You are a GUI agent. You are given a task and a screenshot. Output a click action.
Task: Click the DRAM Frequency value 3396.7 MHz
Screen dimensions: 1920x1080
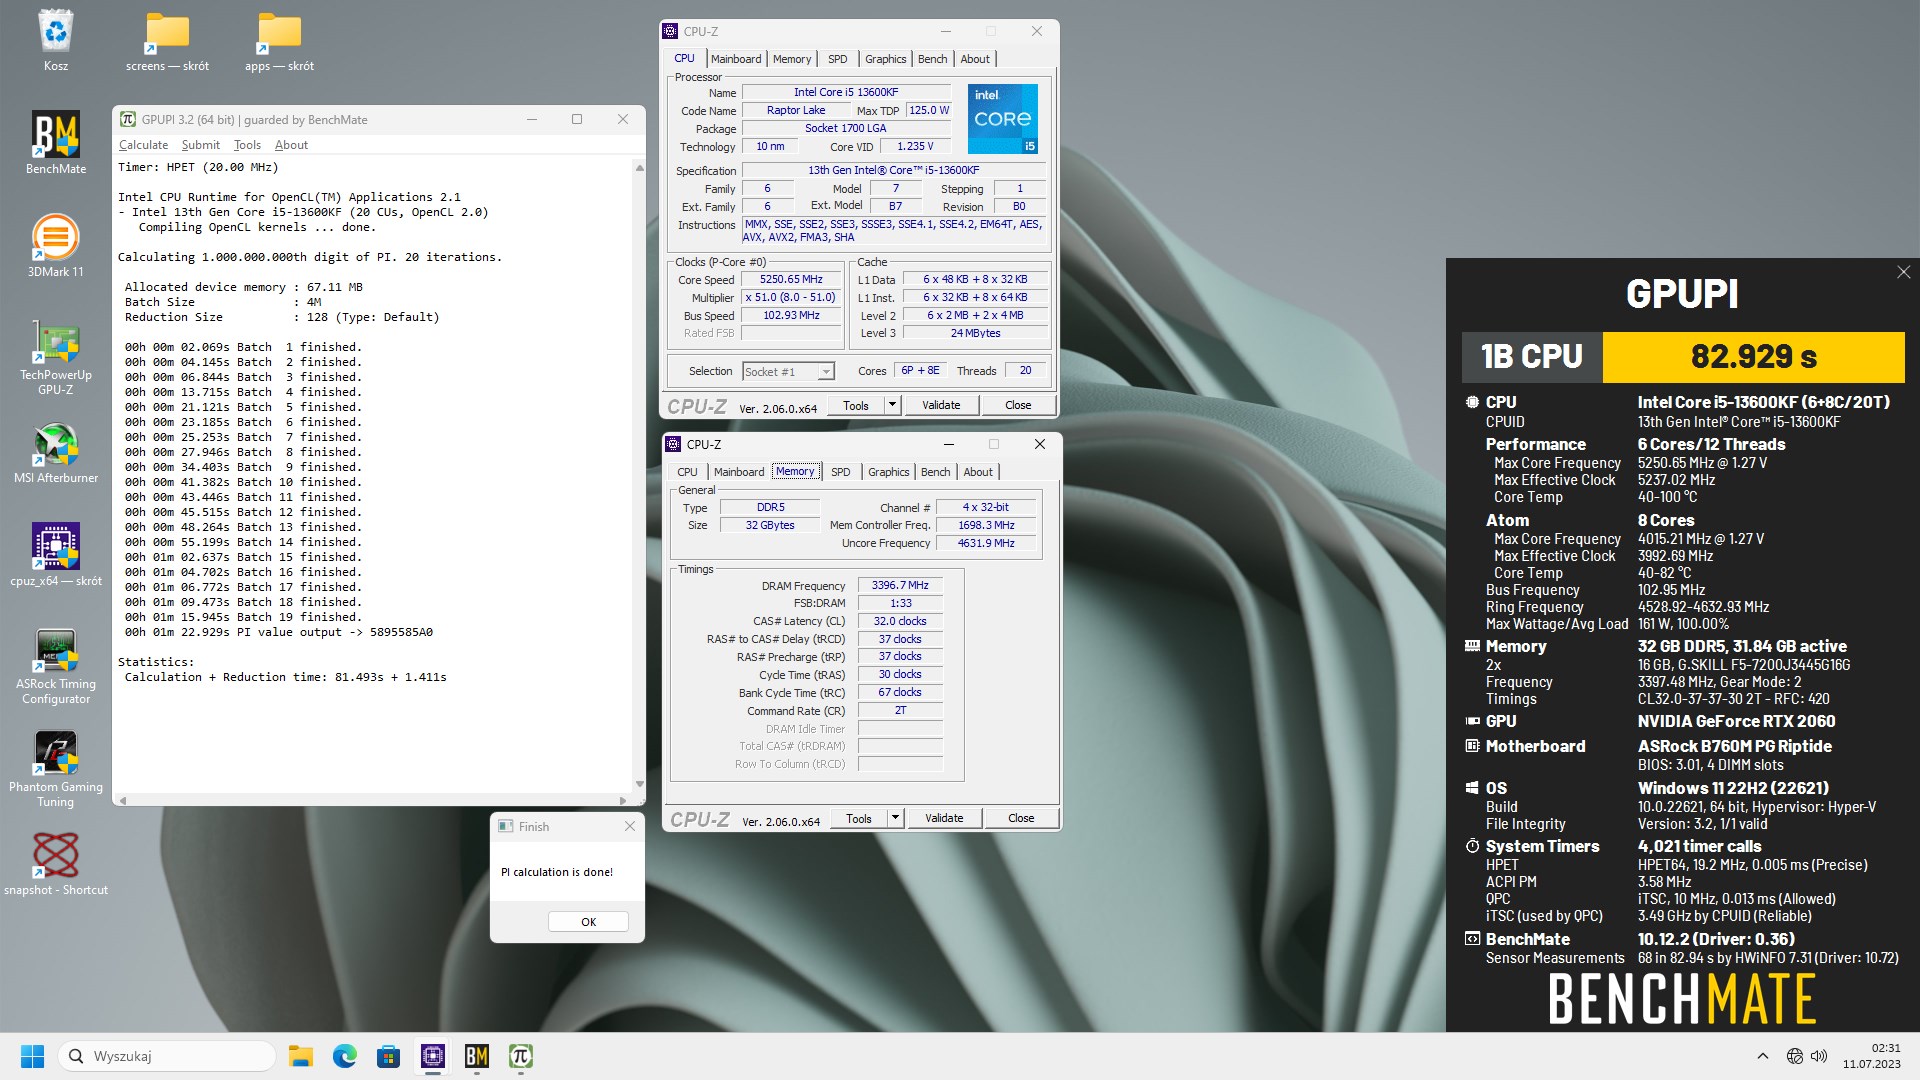(900, 585)
